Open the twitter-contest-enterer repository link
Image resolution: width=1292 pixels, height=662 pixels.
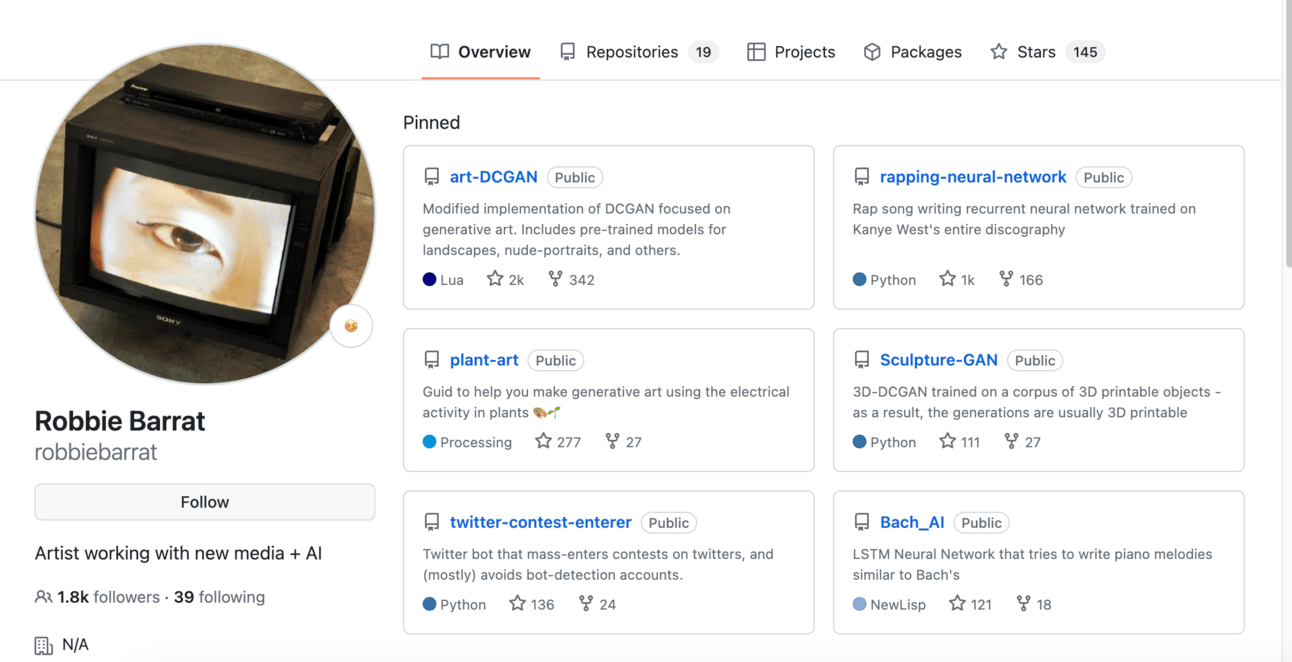click(540, 522)
